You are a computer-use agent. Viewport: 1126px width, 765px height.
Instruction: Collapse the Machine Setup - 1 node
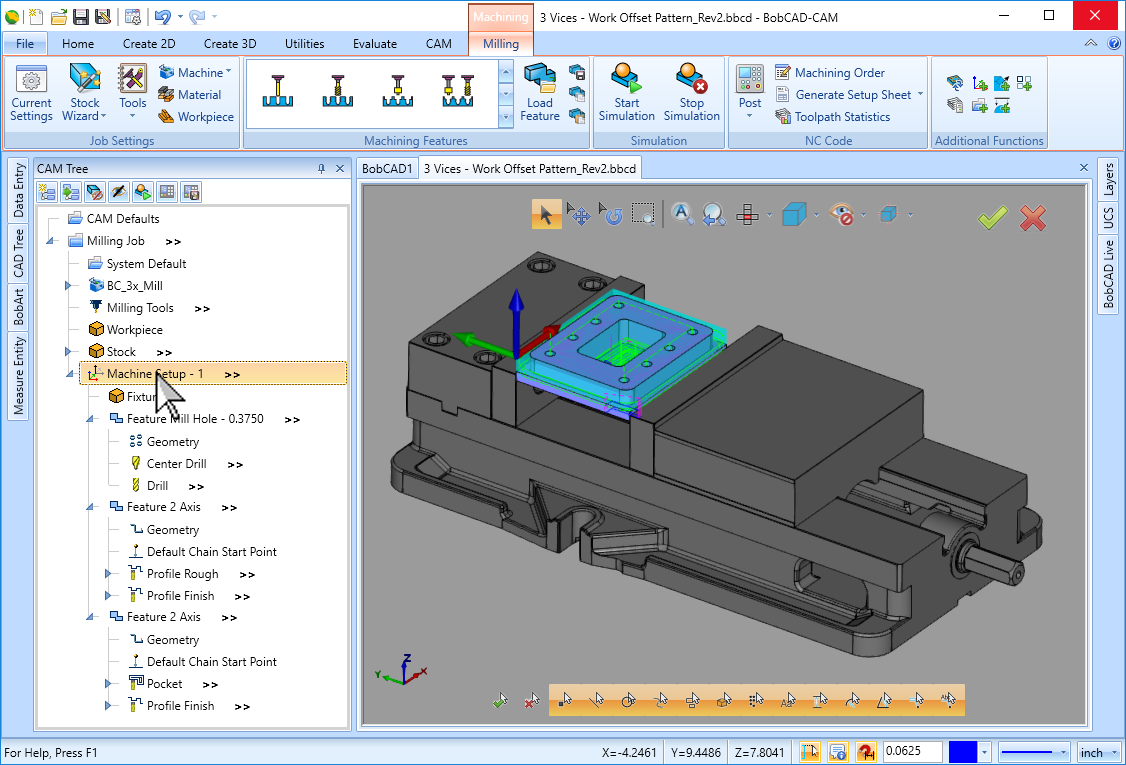(70, 374)
